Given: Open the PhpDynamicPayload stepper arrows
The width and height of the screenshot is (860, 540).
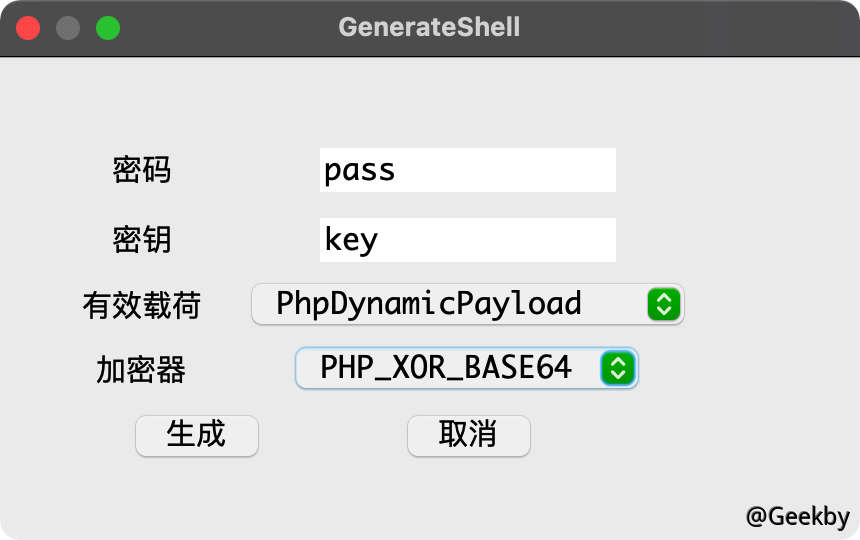Looking at the screenshot, I should coord(664,304).
